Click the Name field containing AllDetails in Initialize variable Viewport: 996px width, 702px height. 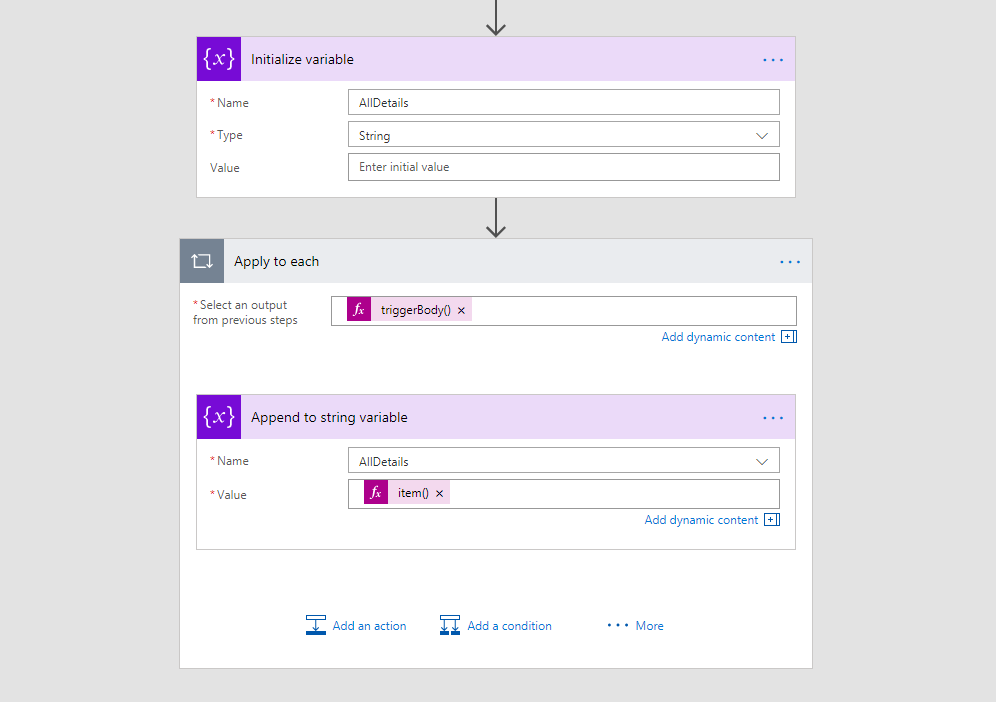click(x=563, y=103)
